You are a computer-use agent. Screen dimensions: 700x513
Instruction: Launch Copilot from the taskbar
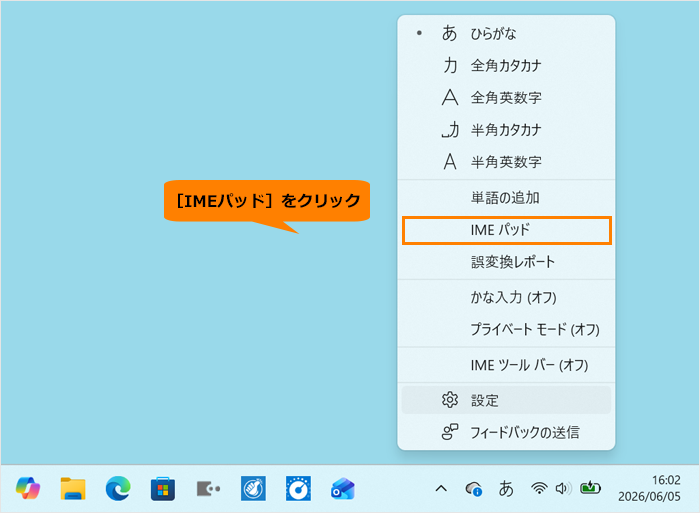(28, 489)
